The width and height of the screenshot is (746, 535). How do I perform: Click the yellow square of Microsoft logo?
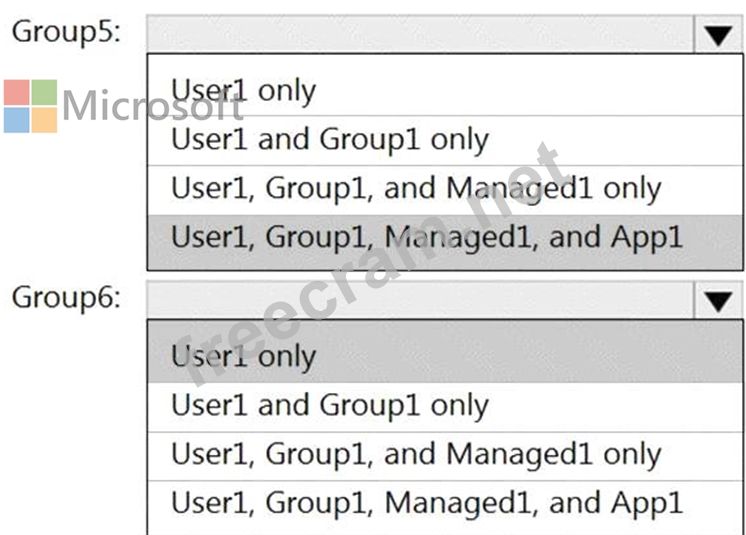pyautogui.click(x=44, y=120)
